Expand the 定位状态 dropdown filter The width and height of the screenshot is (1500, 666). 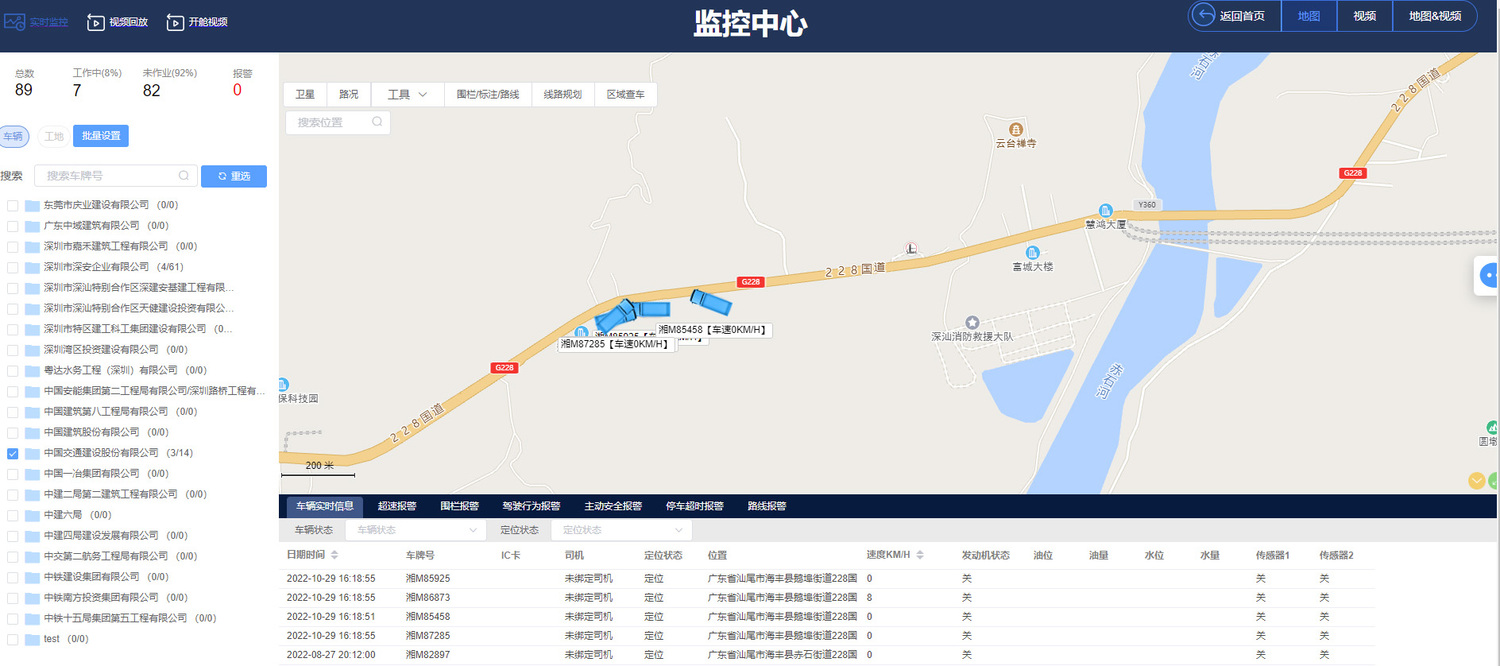click(x=622, y=530)
